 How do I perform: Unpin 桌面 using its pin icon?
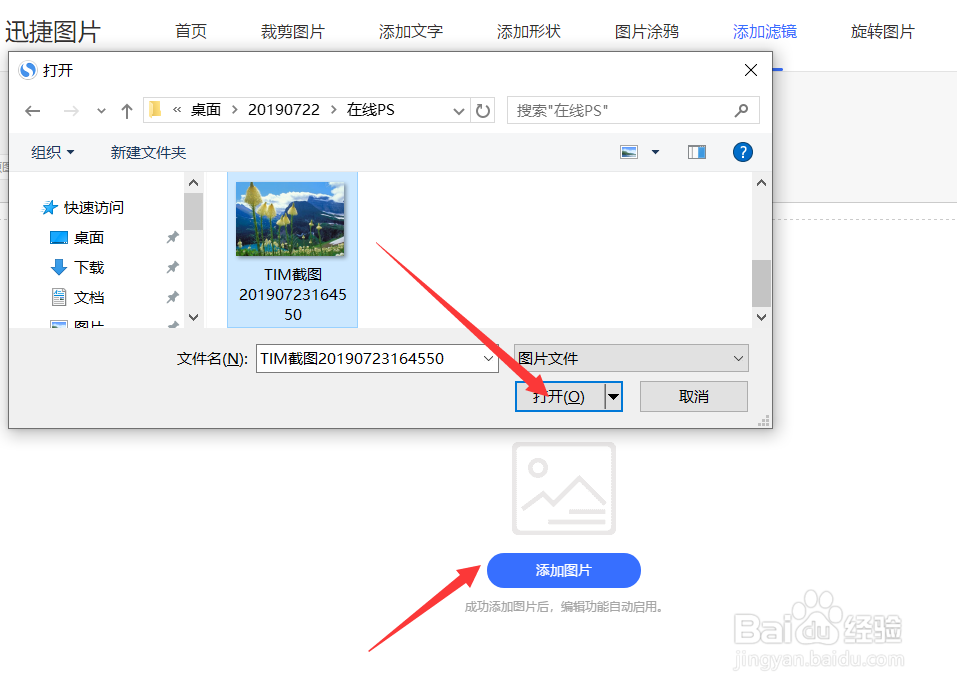point(173,237)
